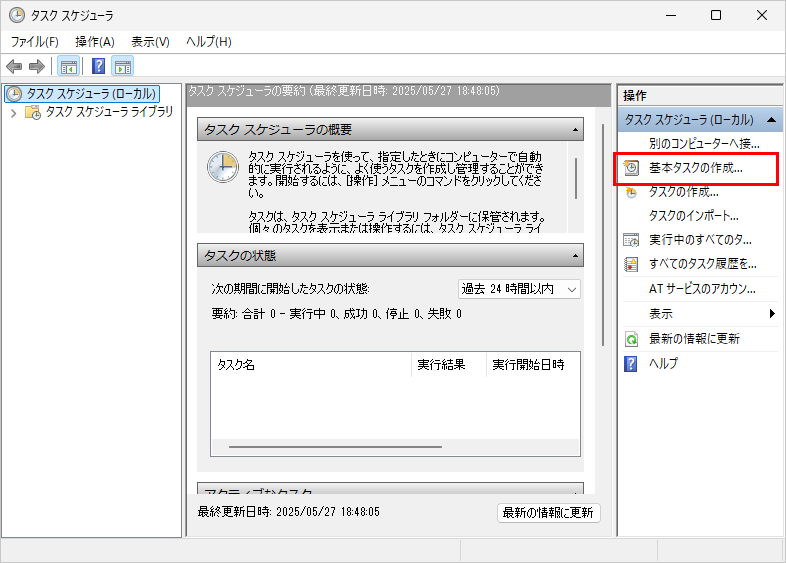
Task: Click the 実行中のすべてのタスク icon
Action: tap(631, 240)
